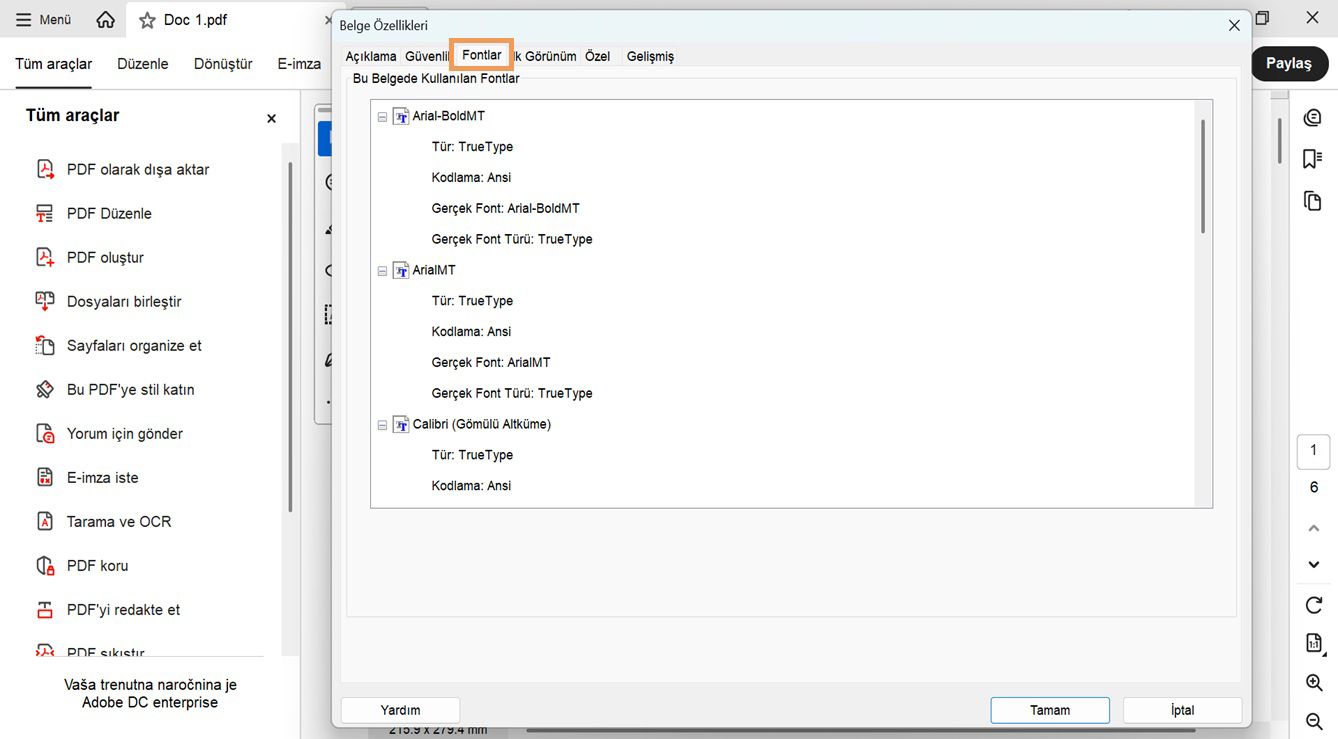Select 'Kodlama: Ansi' under Arial-BoldMT

click(x=471, y=177)
